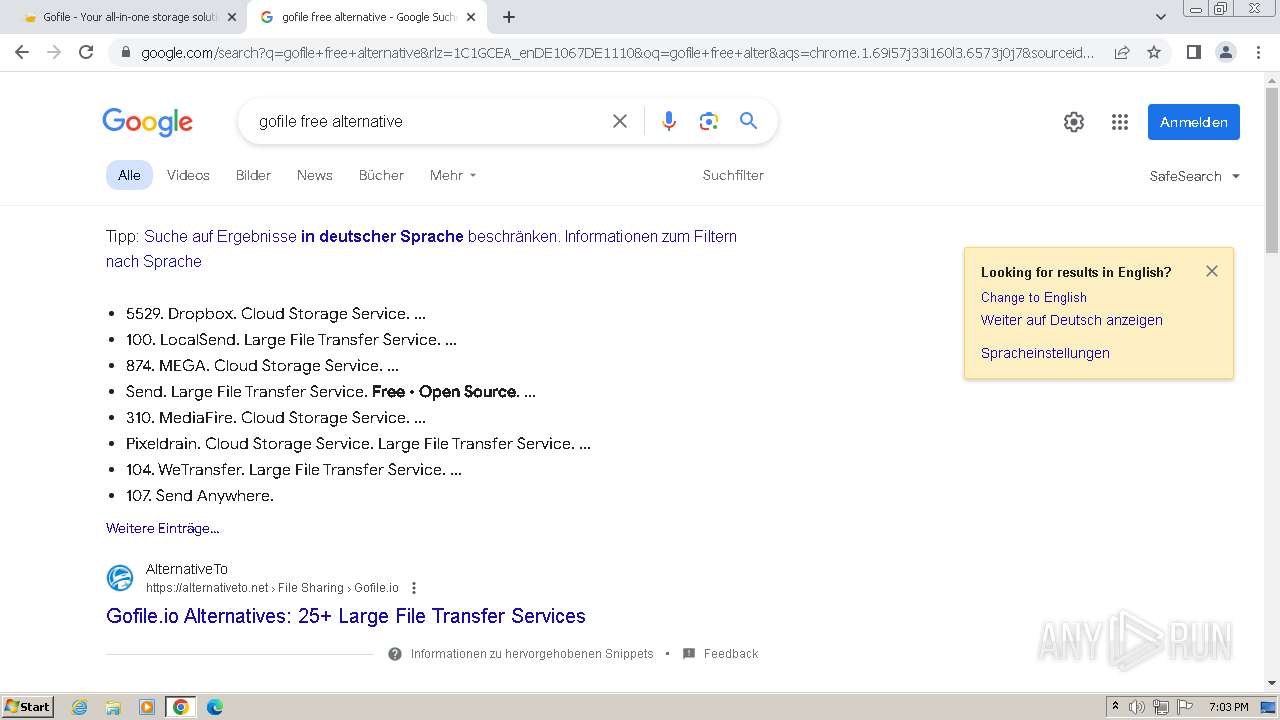Close the 'Looking for results in English?' box

(1212, 271)
